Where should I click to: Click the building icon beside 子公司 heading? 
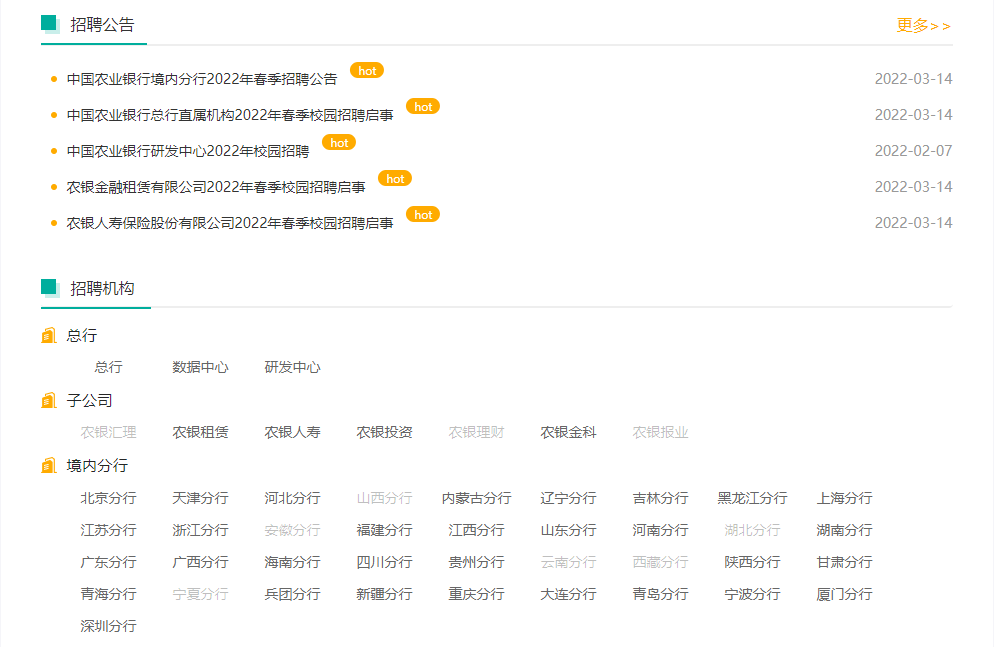point(49,401)
